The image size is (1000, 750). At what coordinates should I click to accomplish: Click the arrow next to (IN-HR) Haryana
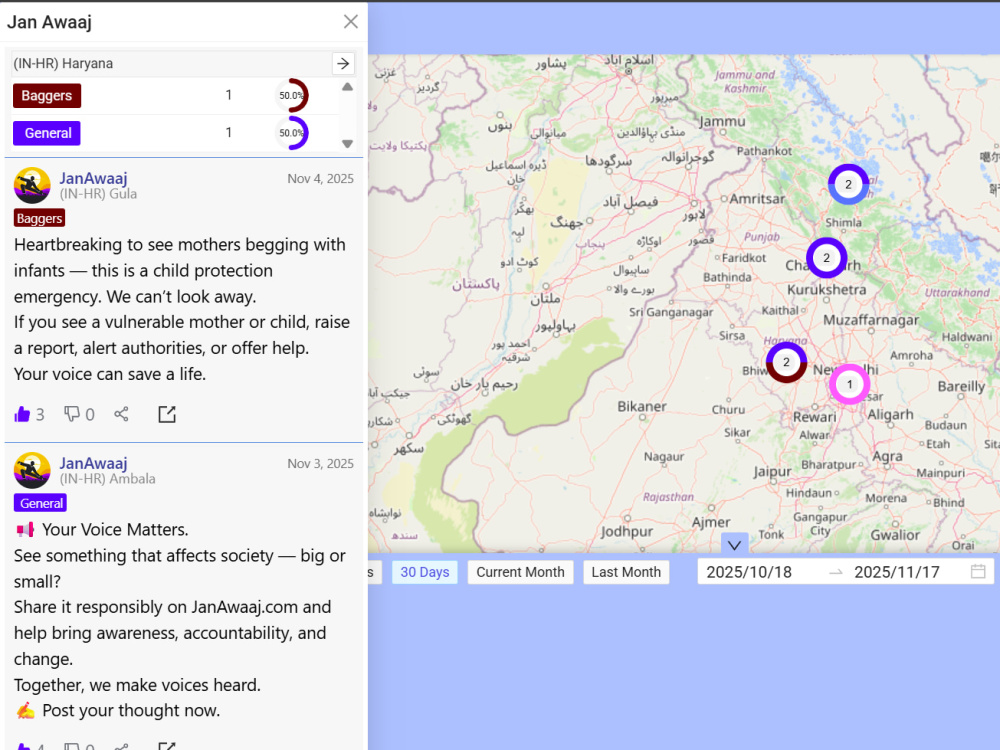pos(343,63)
